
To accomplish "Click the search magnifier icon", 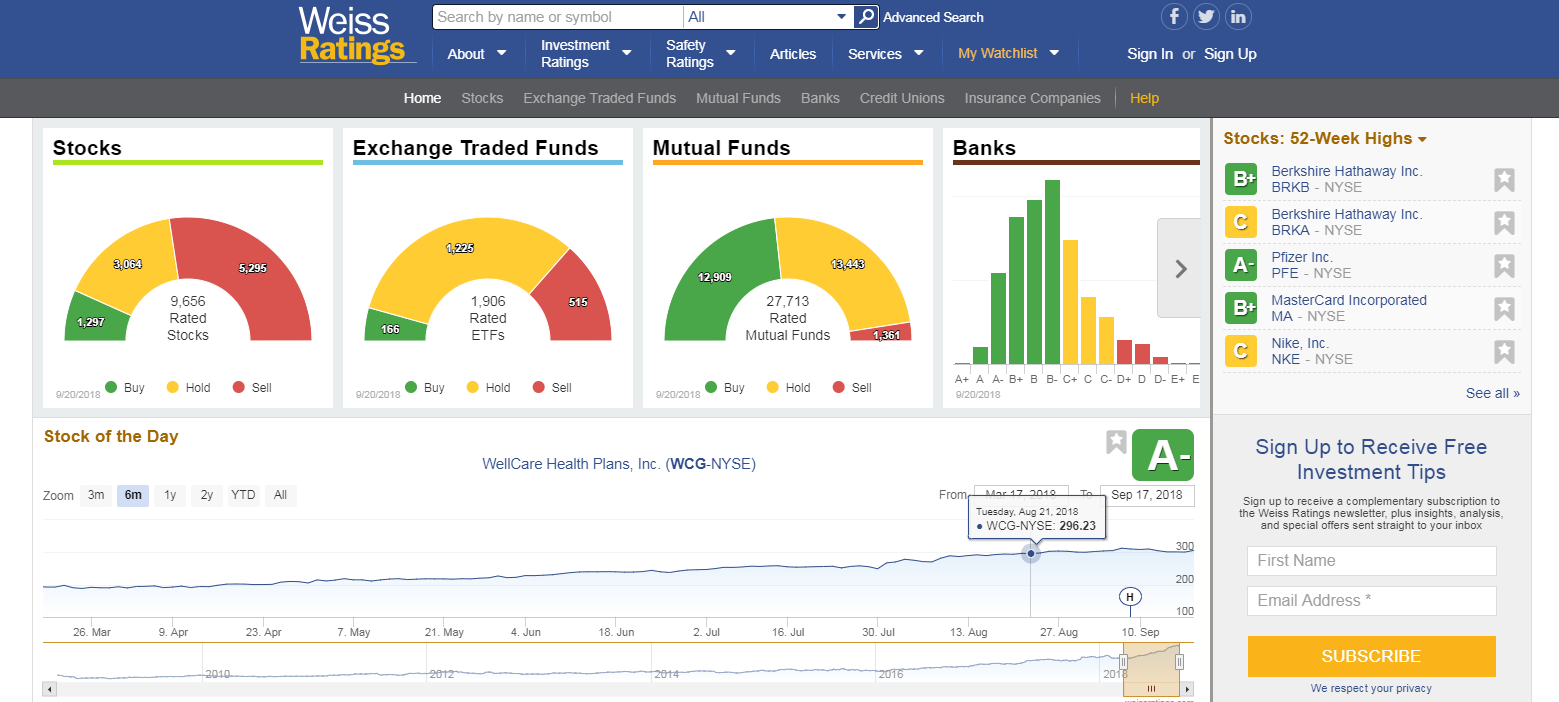I will pos(866,17).
